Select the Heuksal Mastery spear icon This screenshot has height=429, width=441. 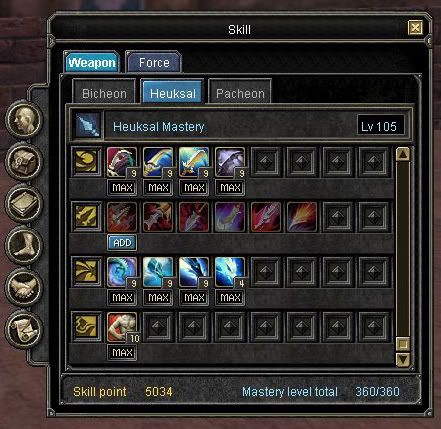[x=87, y=126]
